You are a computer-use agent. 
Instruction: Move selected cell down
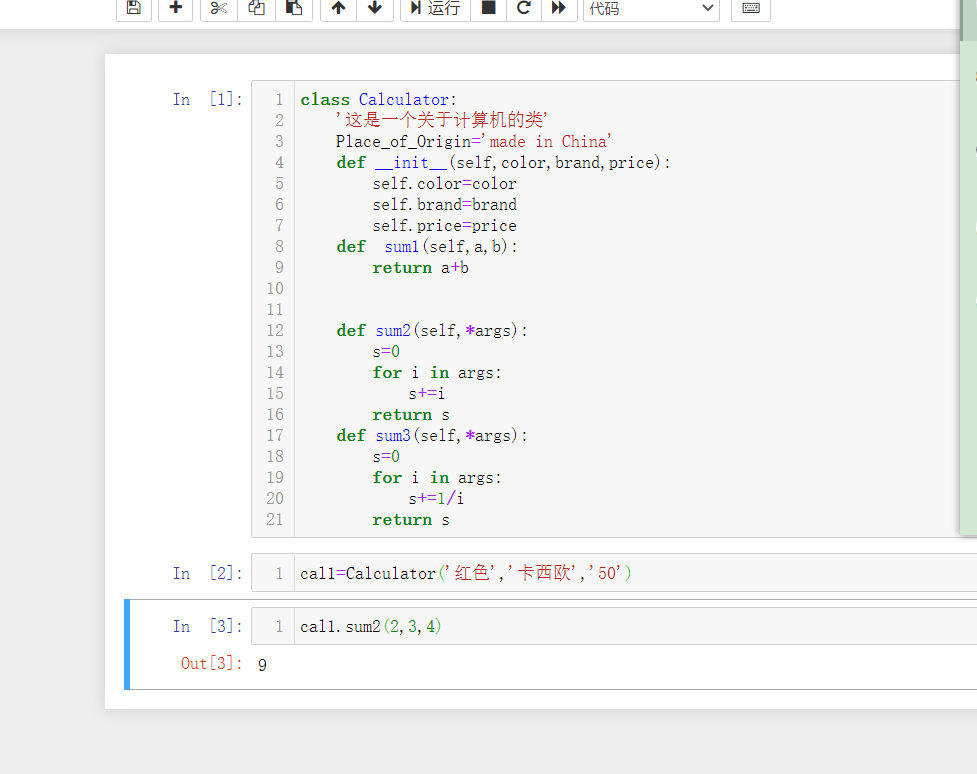[x=374, y=8]
